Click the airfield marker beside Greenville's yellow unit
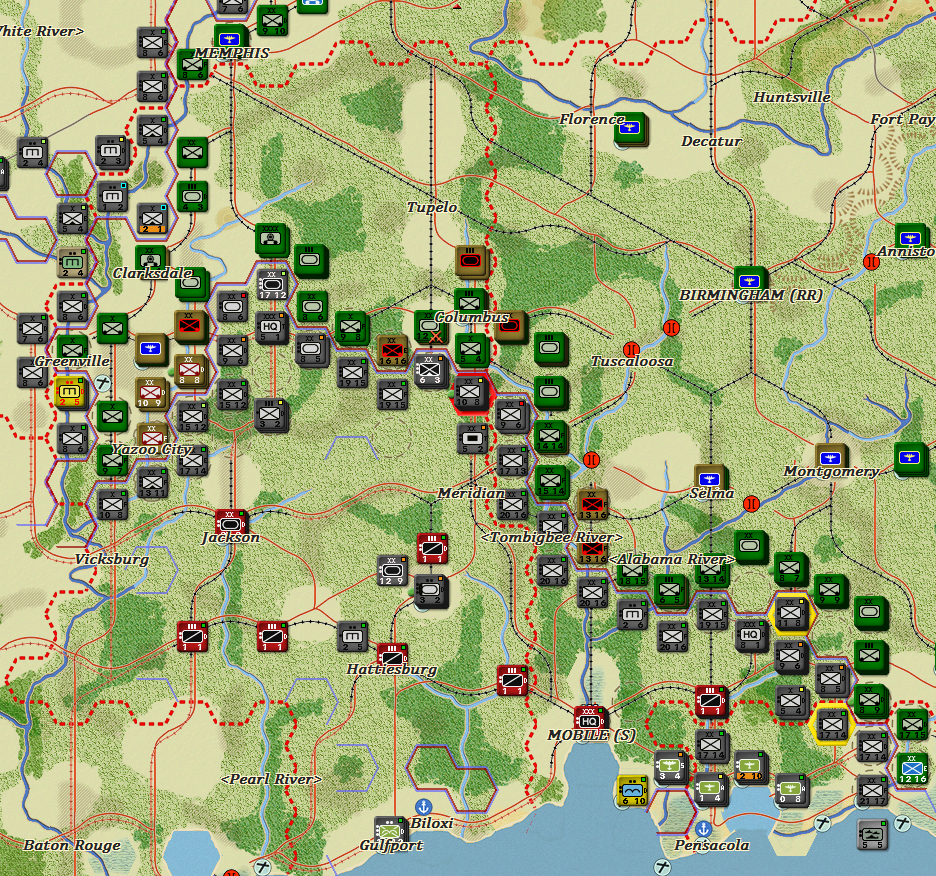 [103, 383]
